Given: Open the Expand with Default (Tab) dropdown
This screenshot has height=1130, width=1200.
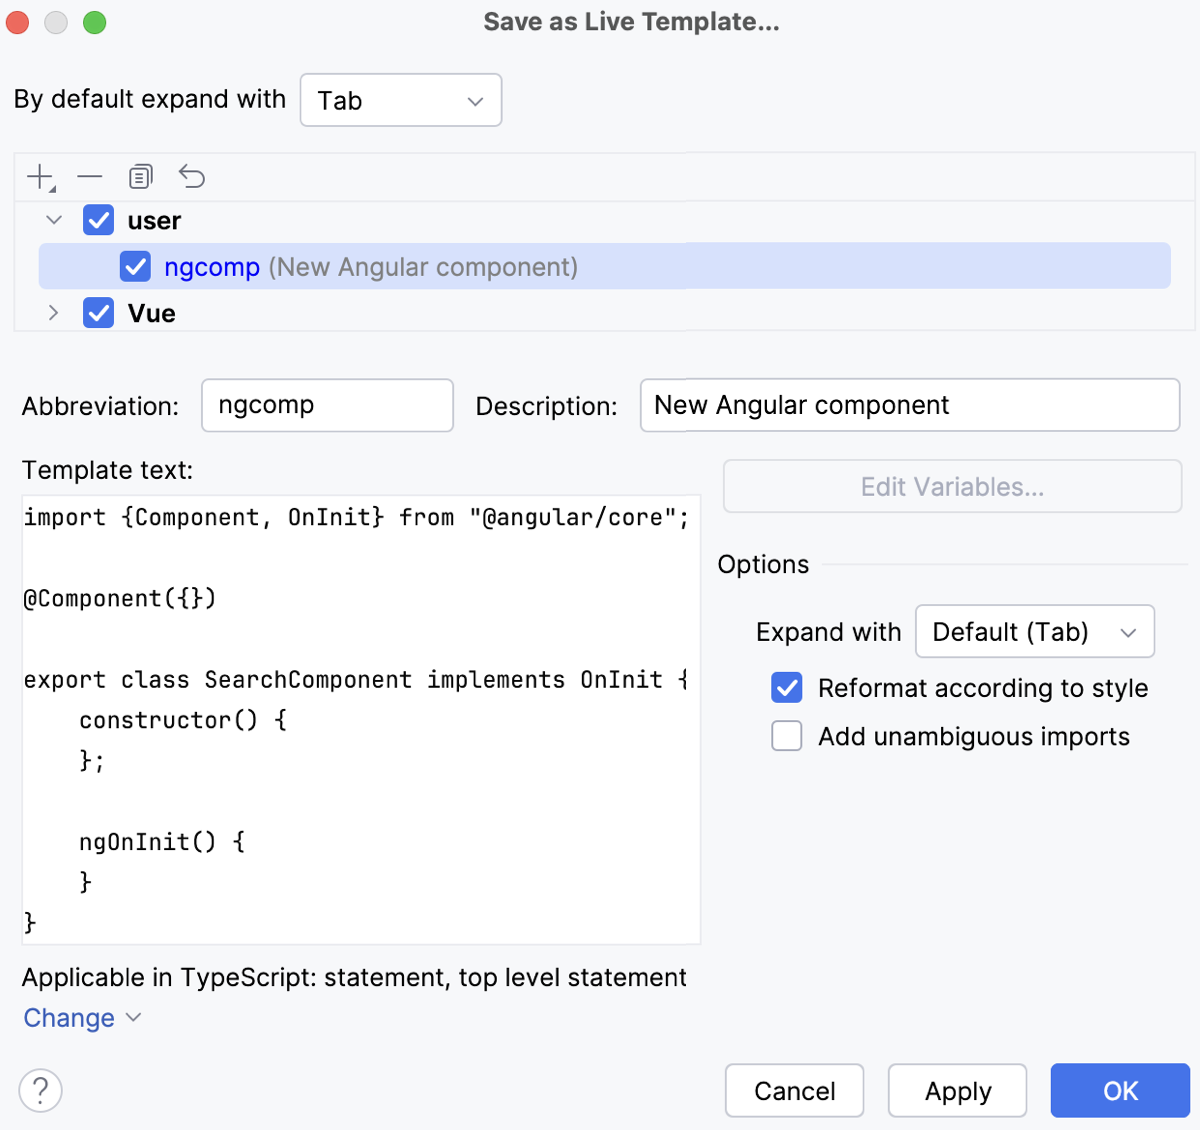Looking at the screenshot, I should pyautogui.click(x=1034, y=632).
